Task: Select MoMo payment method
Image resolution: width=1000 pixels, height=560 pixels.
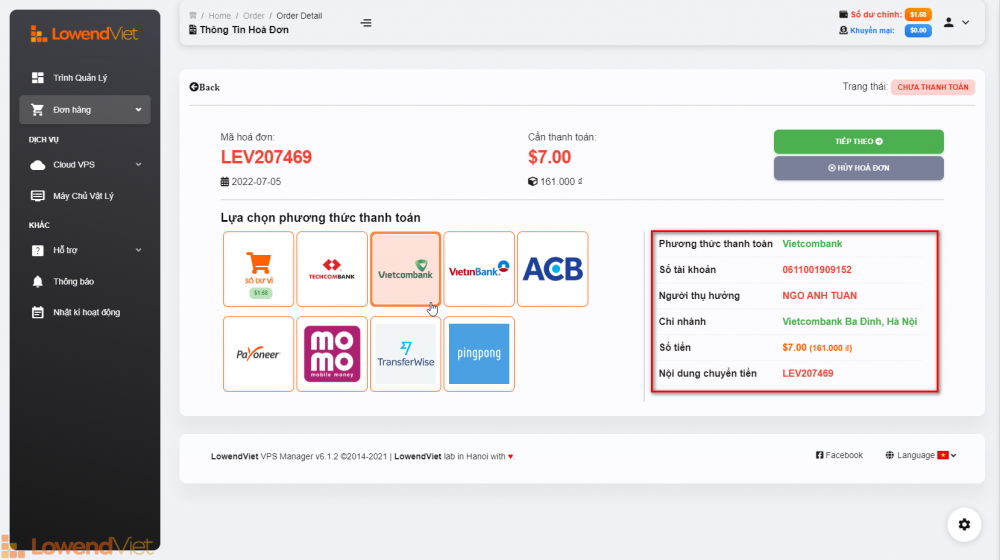Action: pos(332,354)
